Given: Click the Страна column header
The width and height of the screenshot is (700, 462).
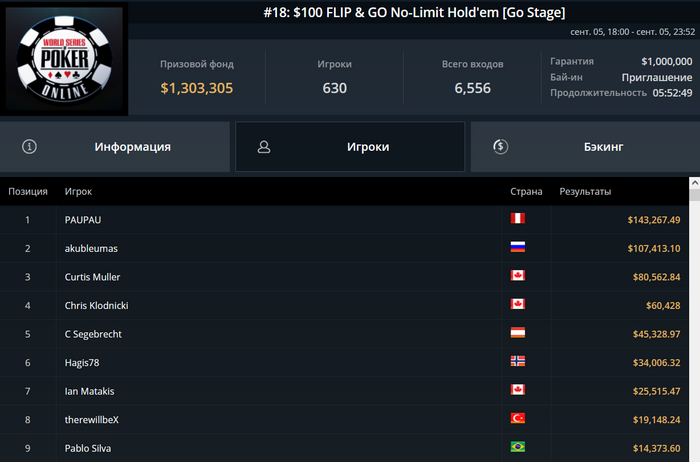Looking at the screenshot, I should [526, 191].
